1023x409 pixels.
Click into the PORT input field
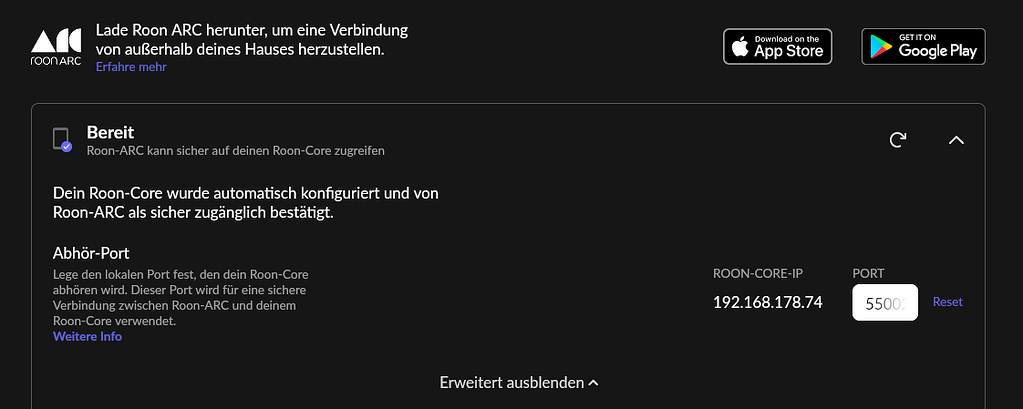(x=885, y=302)
